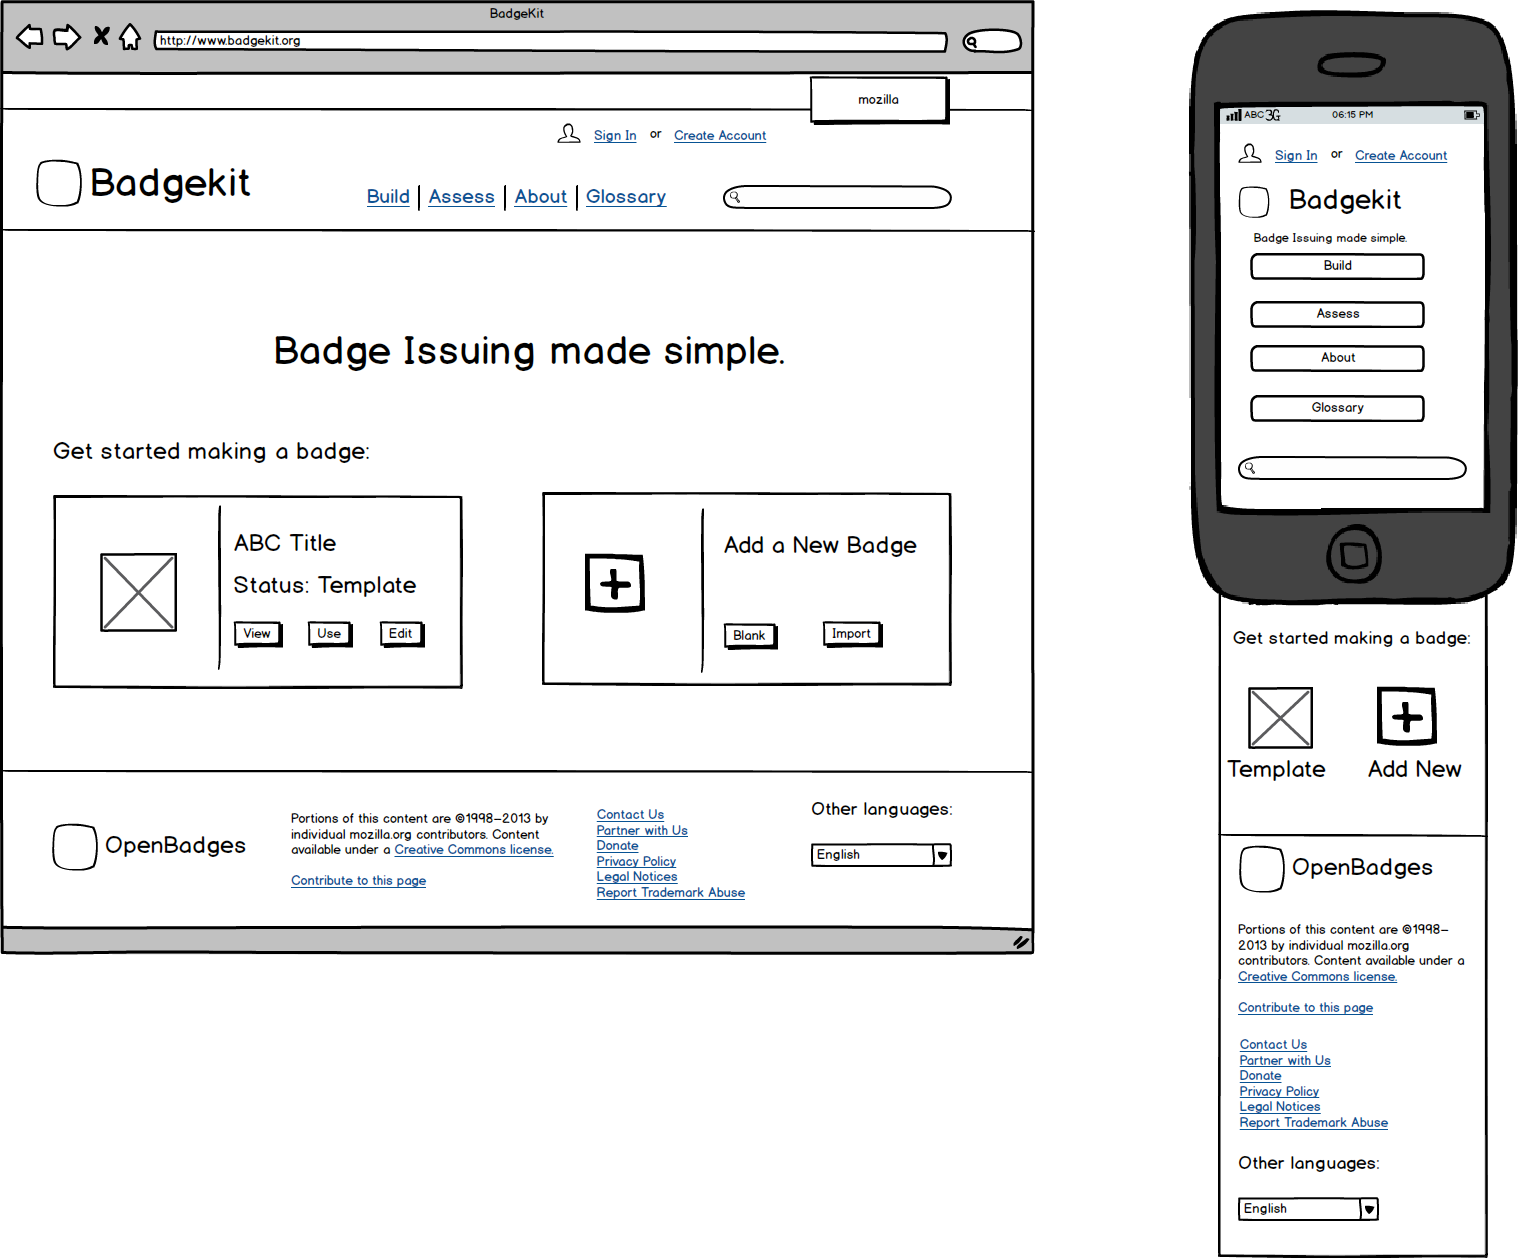The width and height of the screenshot is (1523, 1258).
Task: Open desktop Contribute to this page link
Action: (358, 881)
